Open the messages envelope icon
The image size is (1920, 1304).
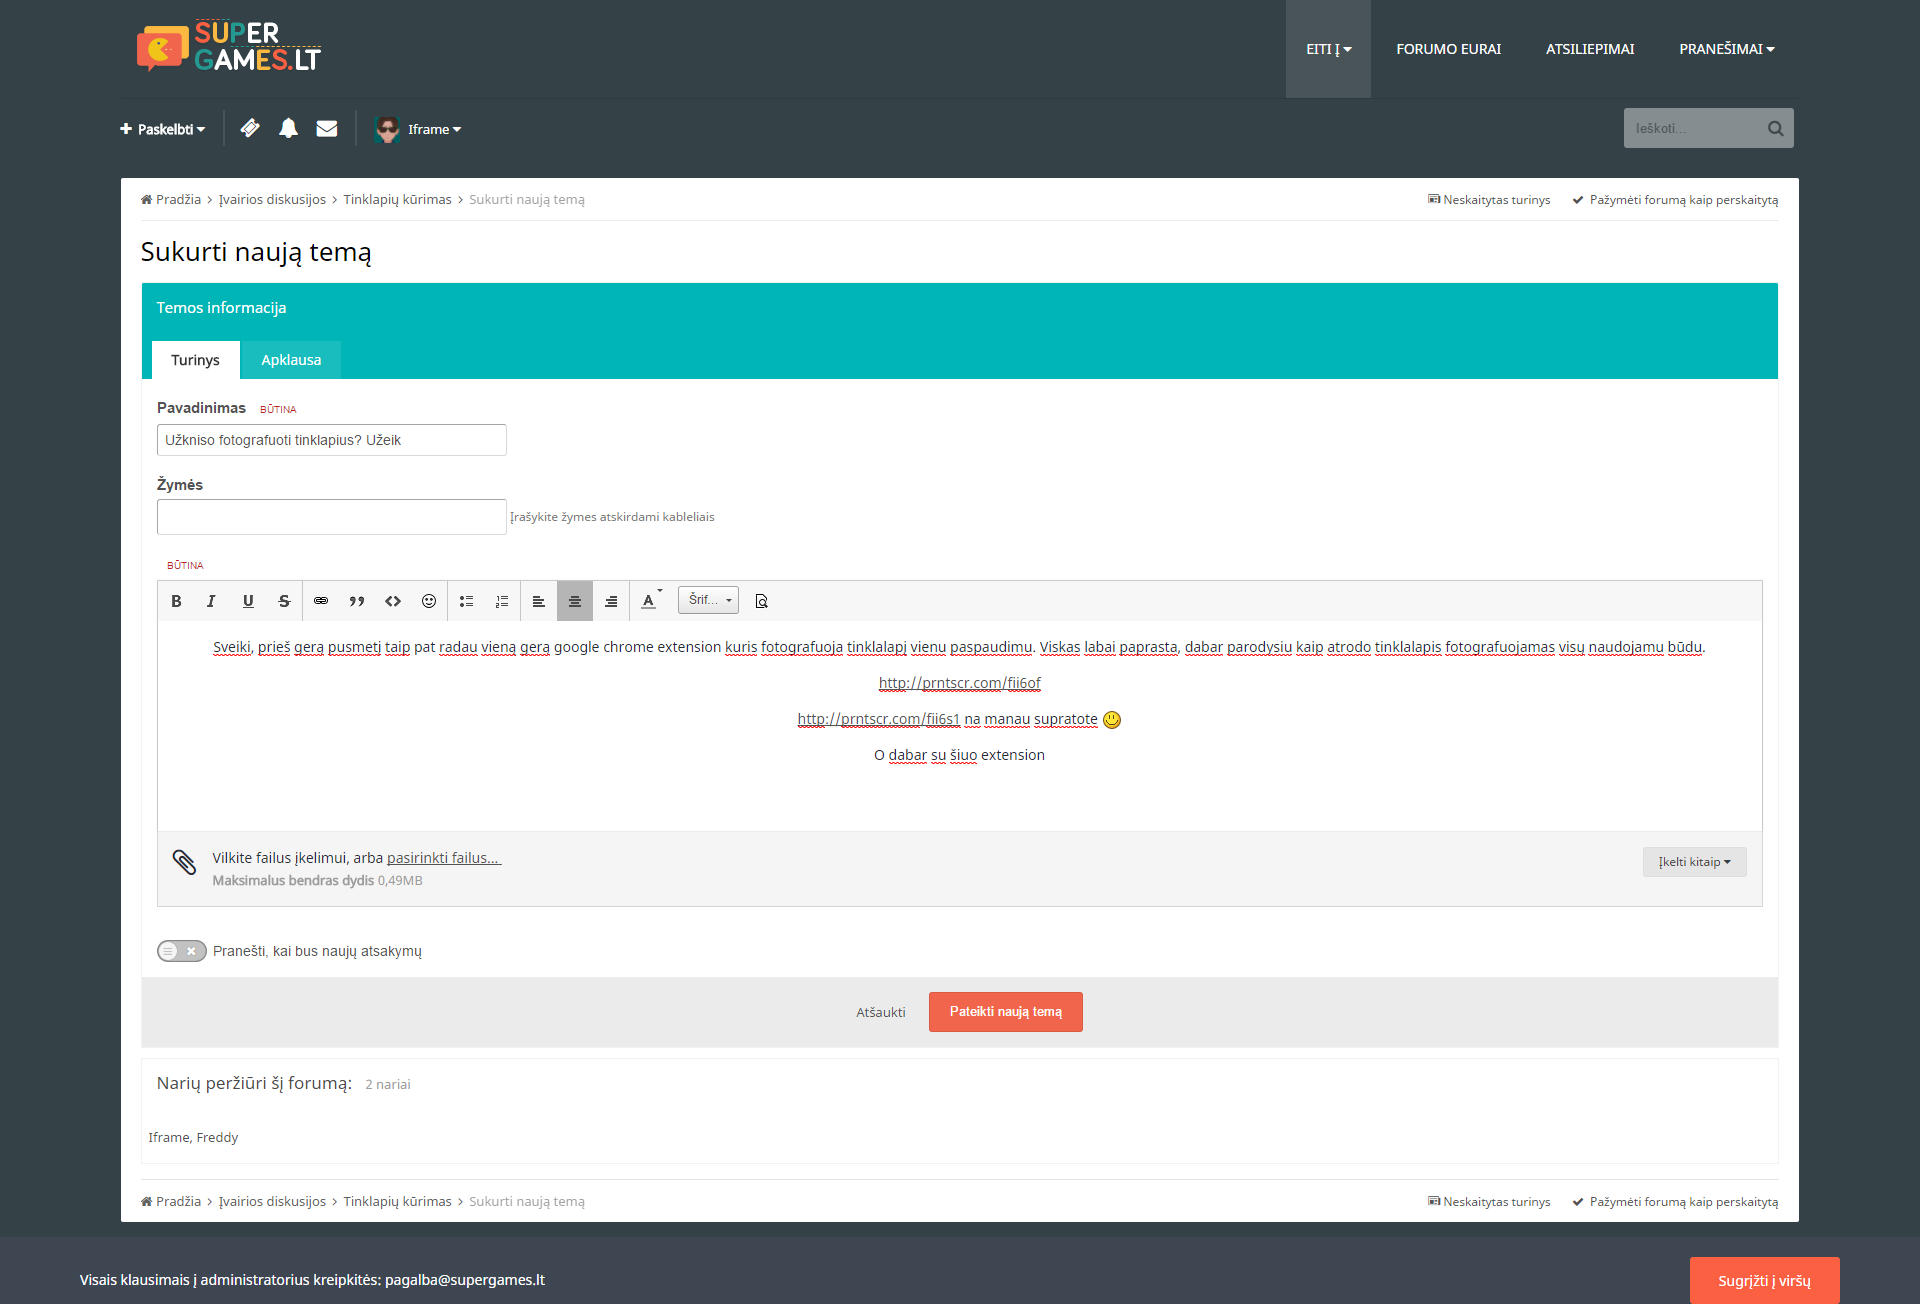327,128
